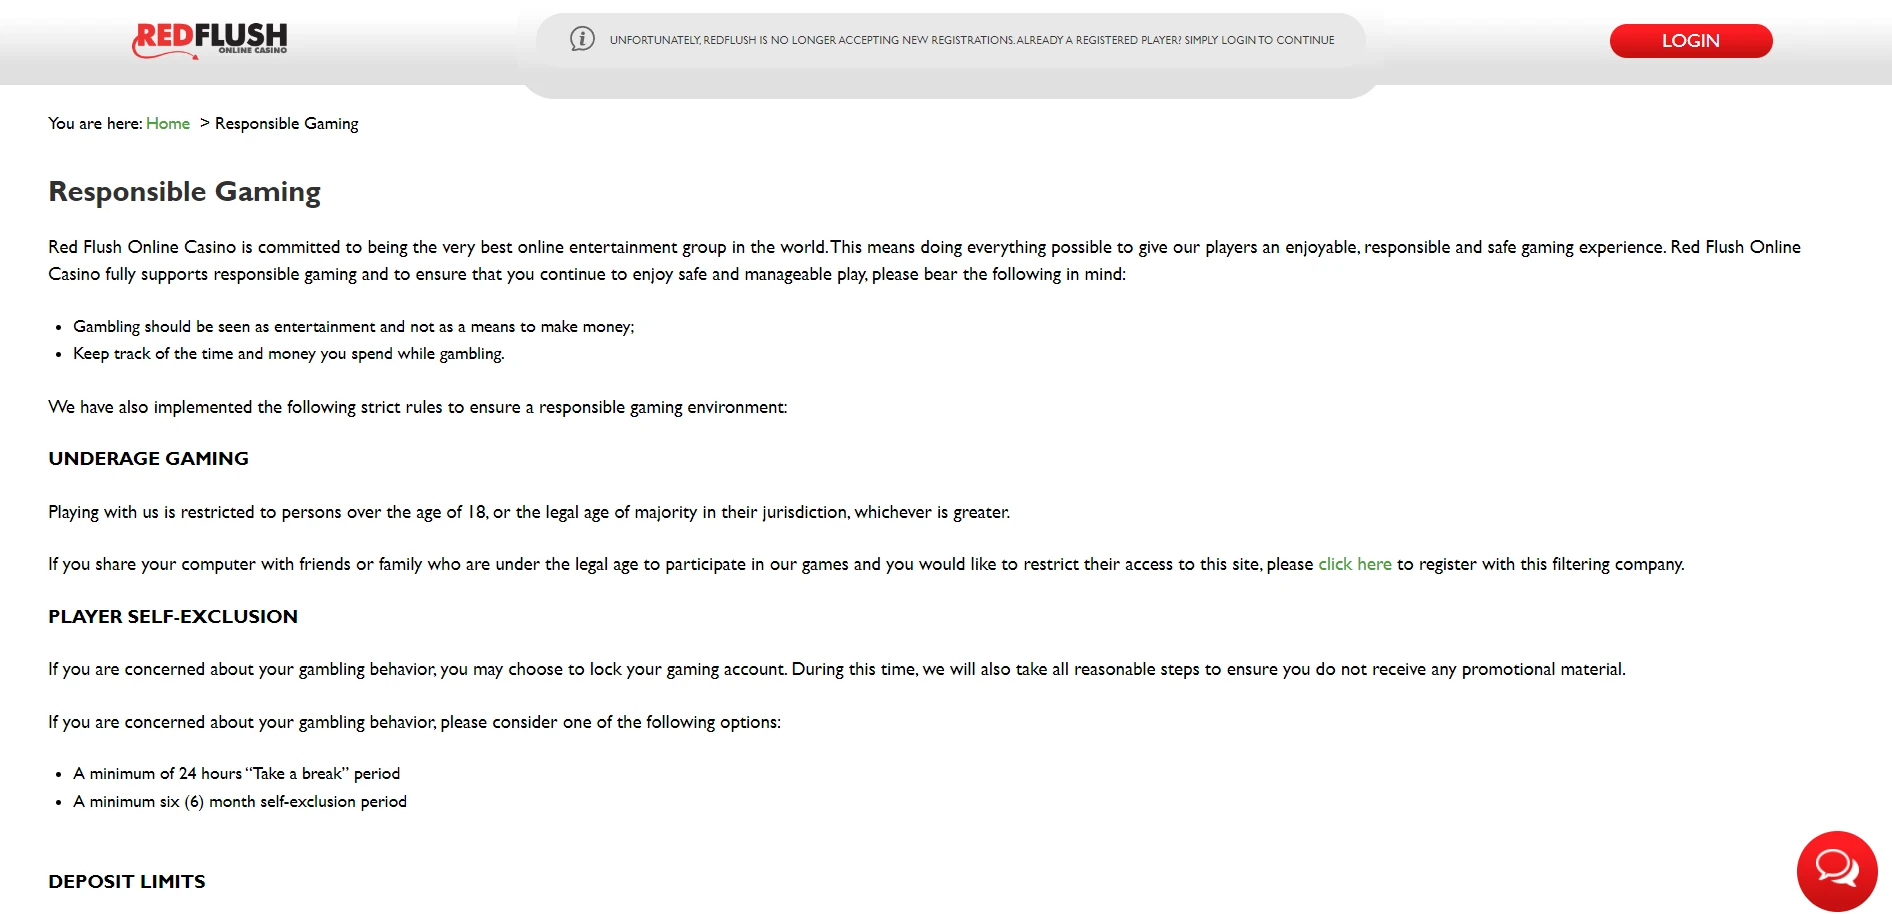Screen dimensions: 1892x914
Task: Click the DEPOSIT LIMITS section heading
Action: click(x=127, y=882)
